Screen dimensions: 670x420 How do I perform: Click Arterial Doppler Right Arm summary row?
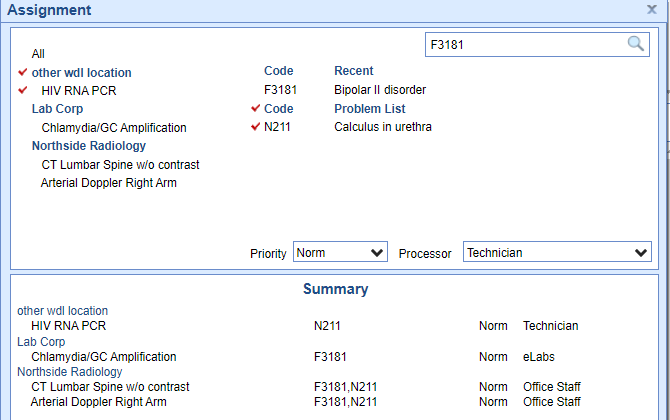coord(98,402)
